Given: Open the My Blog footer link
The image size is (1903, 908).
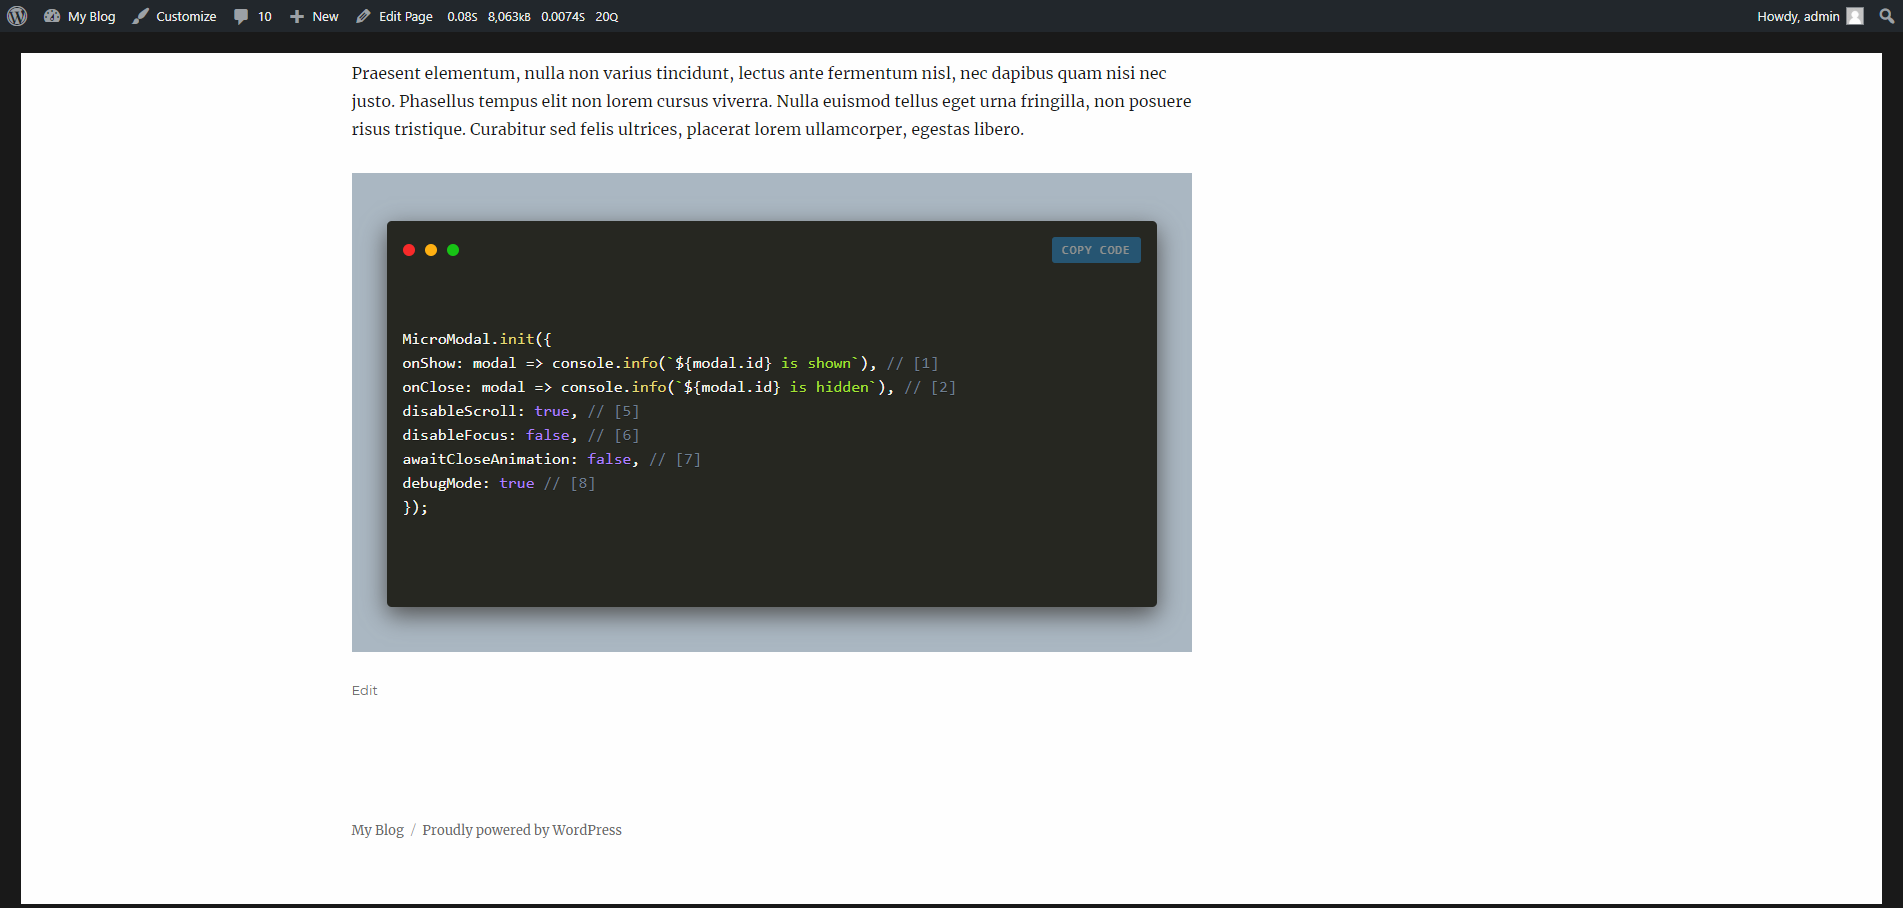Looking at the screenshot, I should (377, 830).
